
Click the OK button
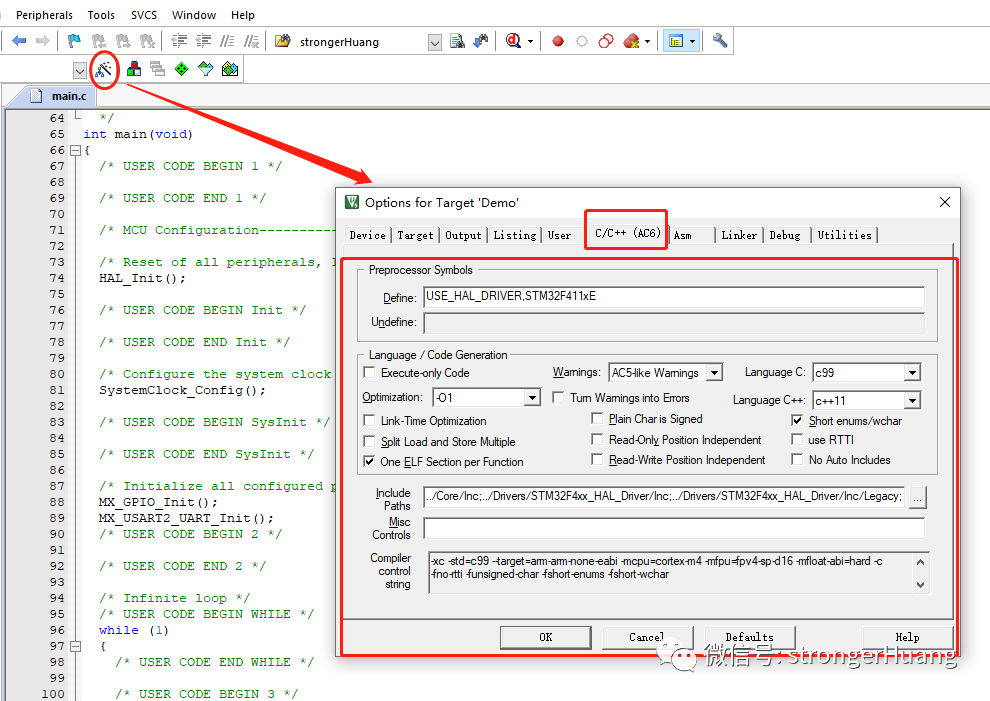(545, 637)
